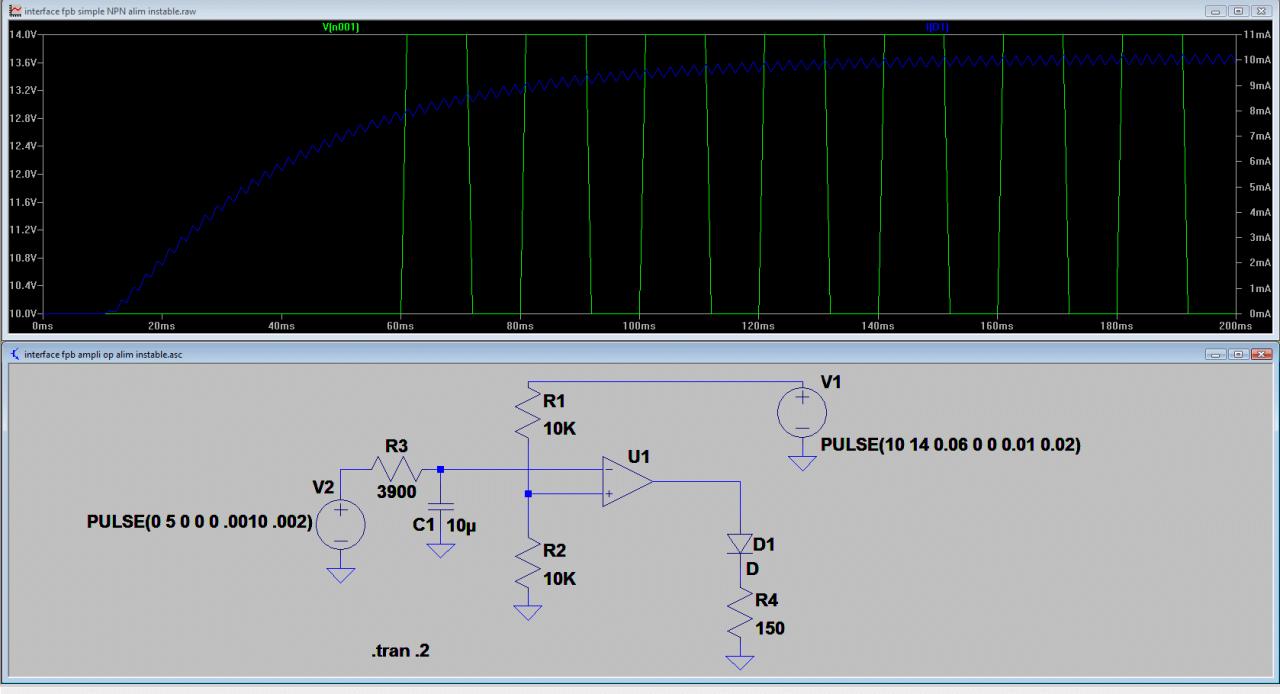Click the ground symbol below R4
This screenshot has width=1280, height=694.
coord(741,661)
